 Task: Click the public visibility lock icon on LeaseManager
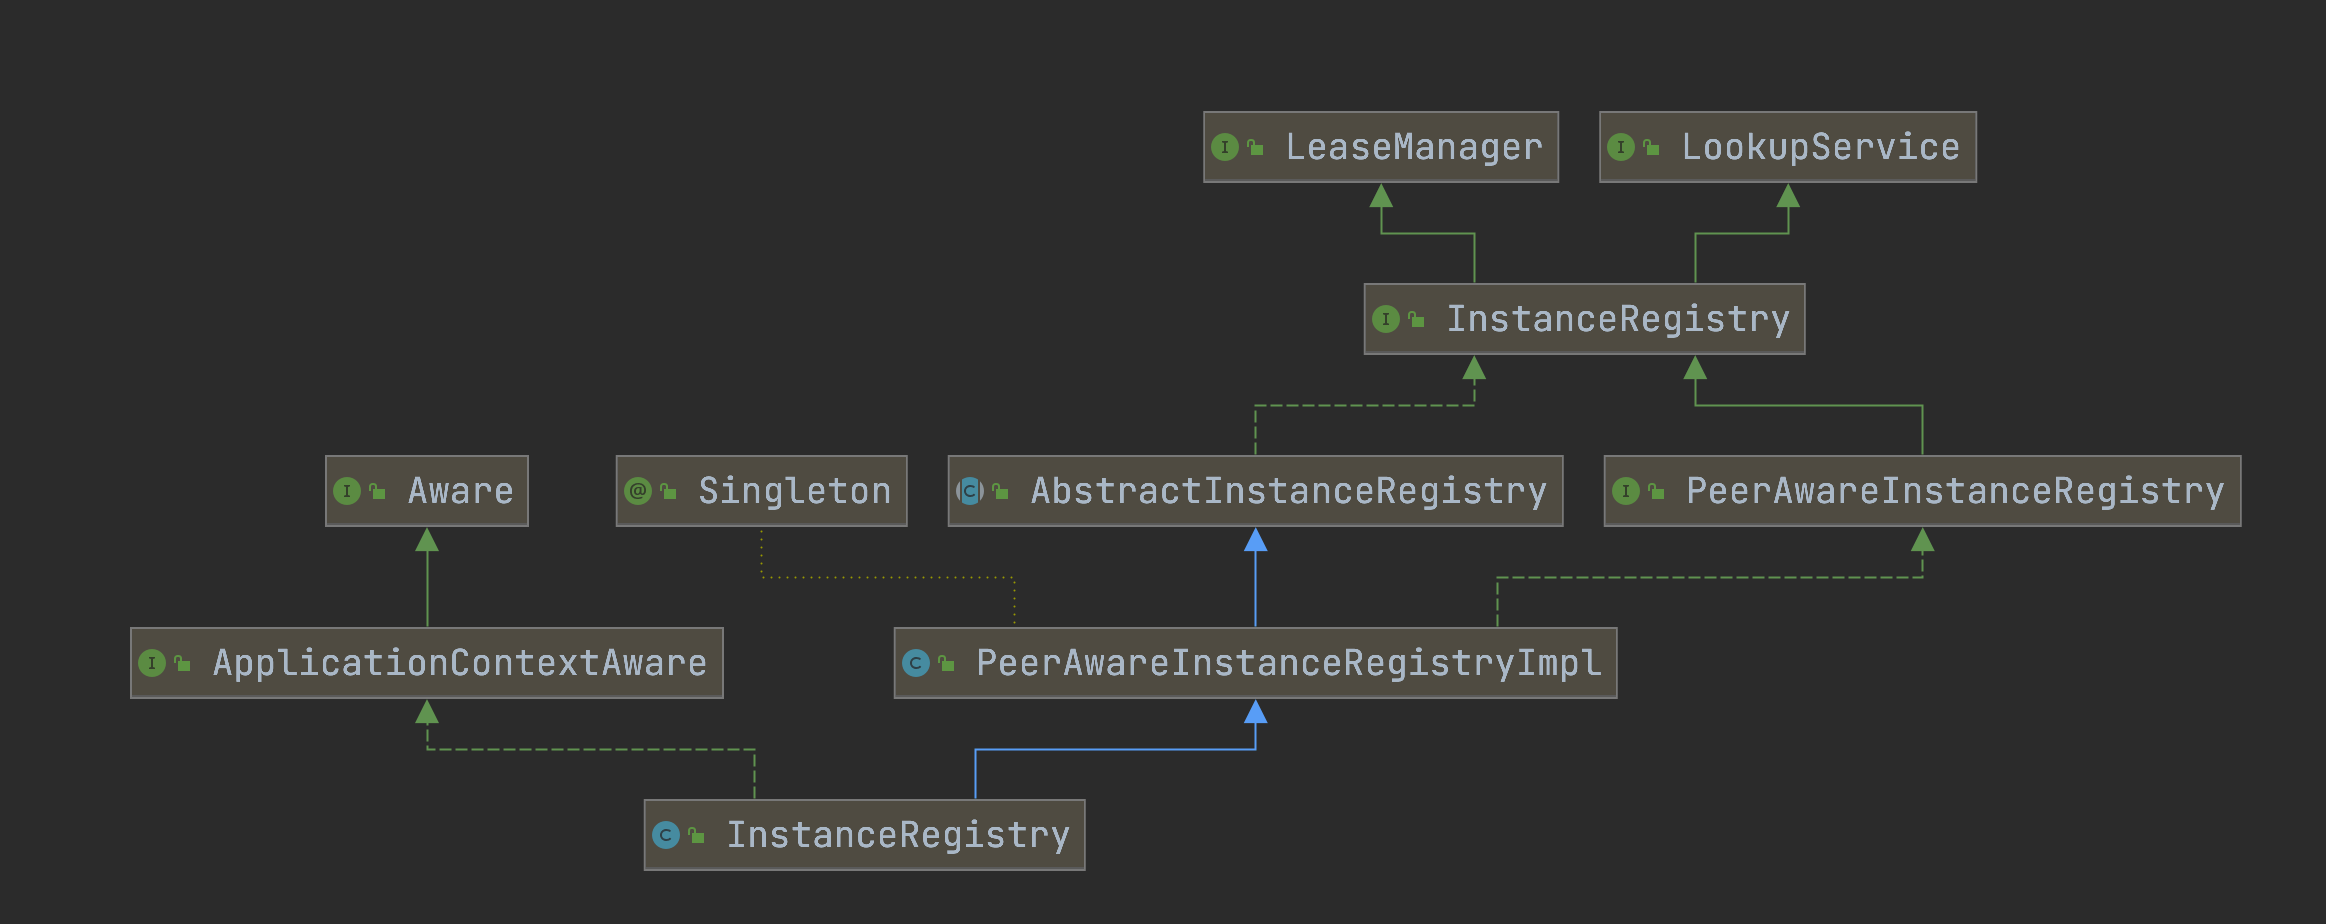pos(1255,148)
